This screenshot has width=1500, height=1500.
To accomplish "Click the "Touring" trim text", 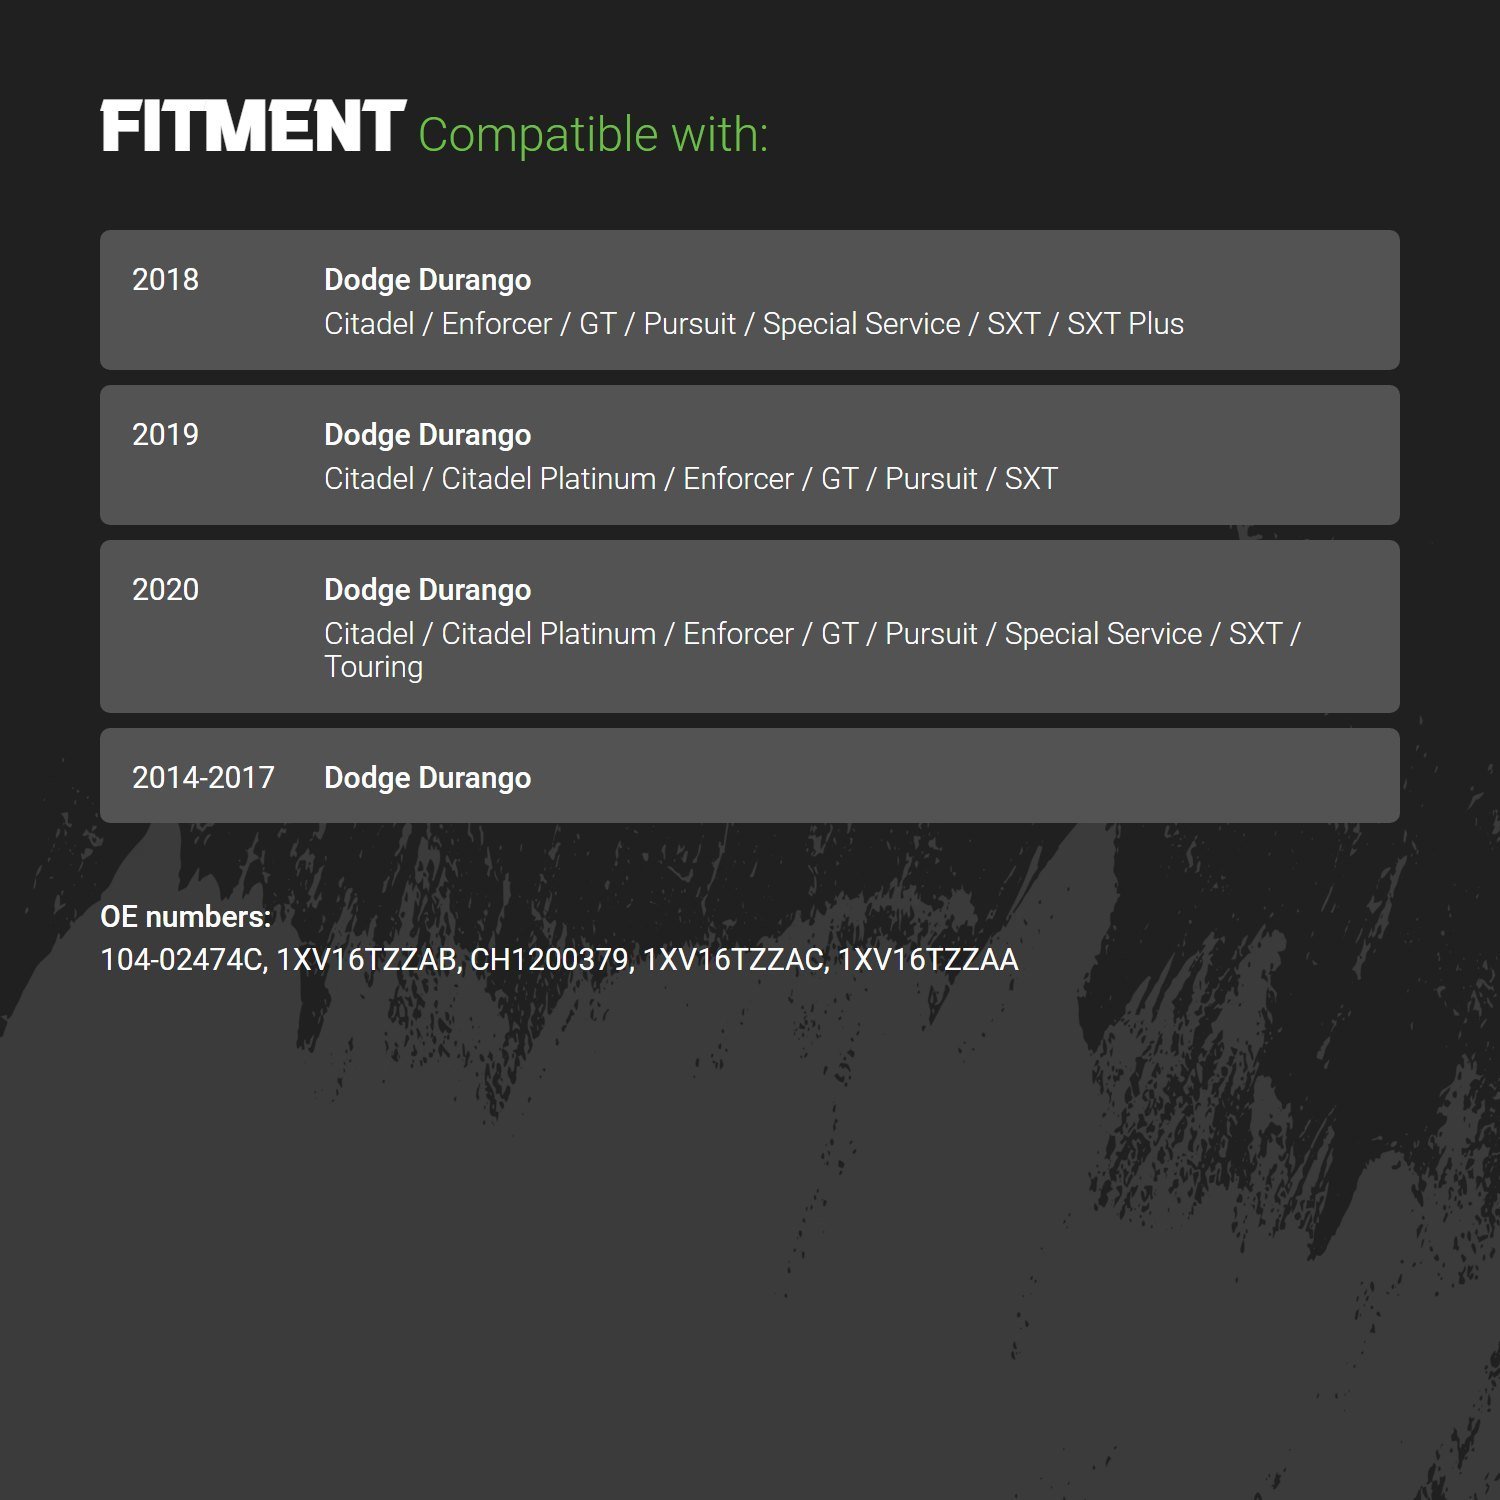I will pyautogui.click(x=373, y=667).
